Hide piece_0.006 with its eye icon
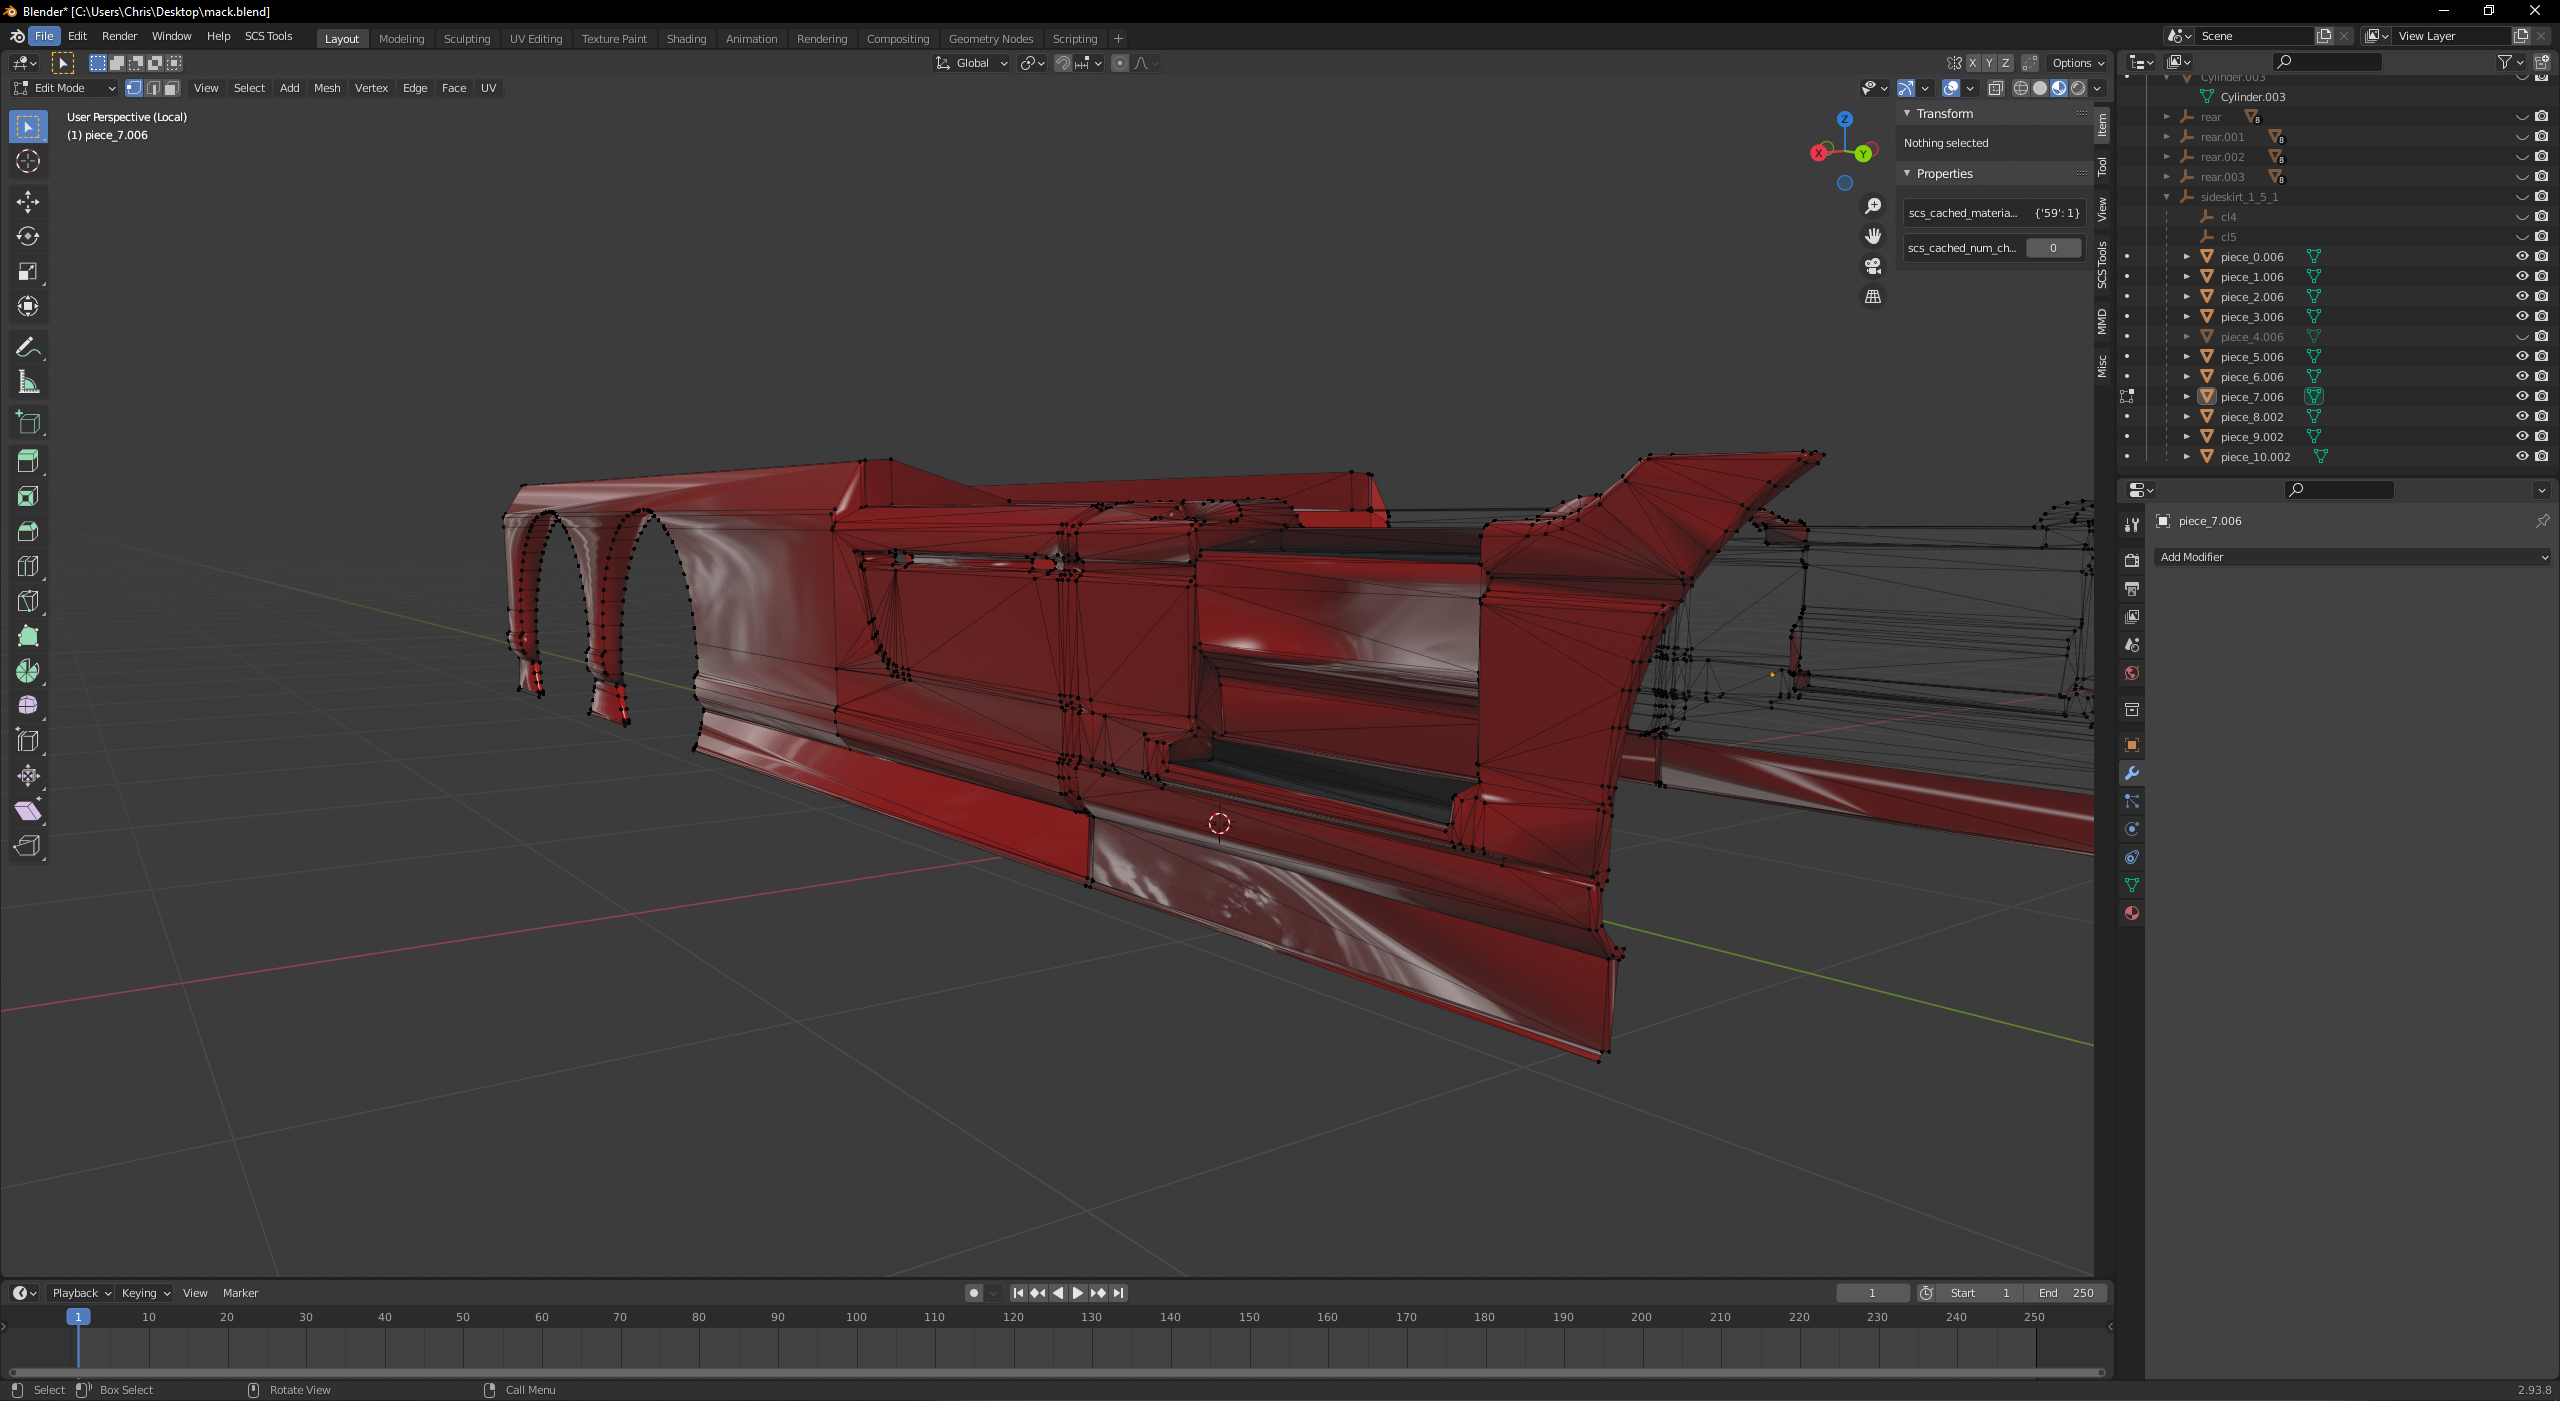2560x1401 pixels. click(x=2521, y=257)
